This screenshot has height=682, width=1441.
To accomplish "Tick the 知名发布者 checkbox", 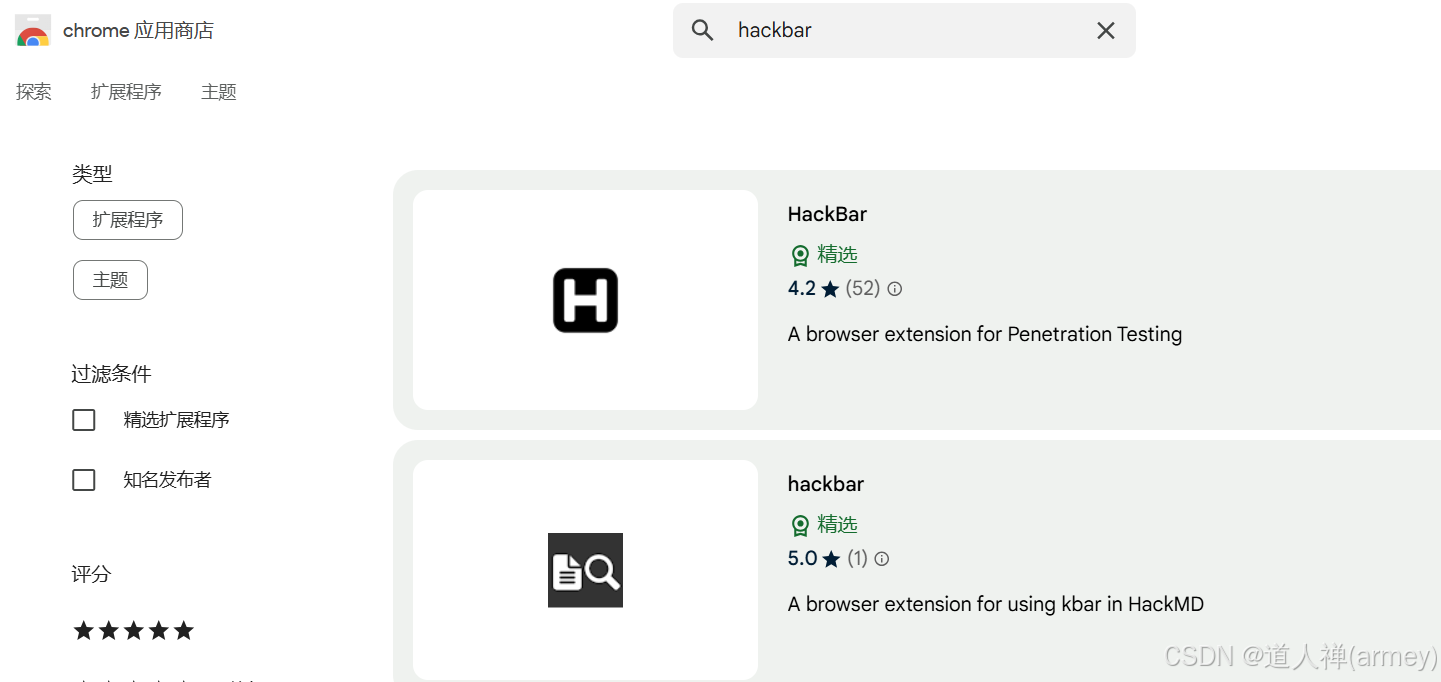I will 84,480.
